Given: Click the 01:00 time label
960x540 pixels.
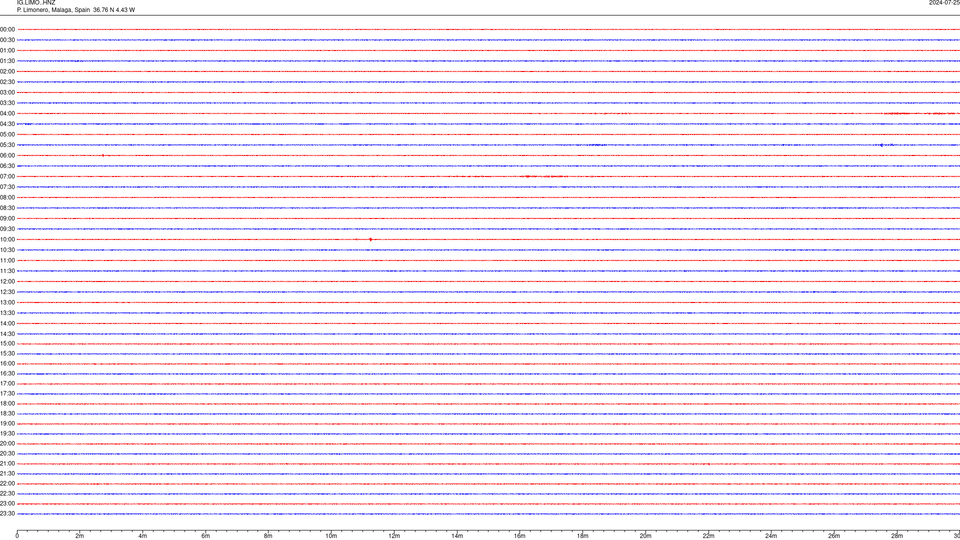Looking at the screenshot, I should [7, 50].
